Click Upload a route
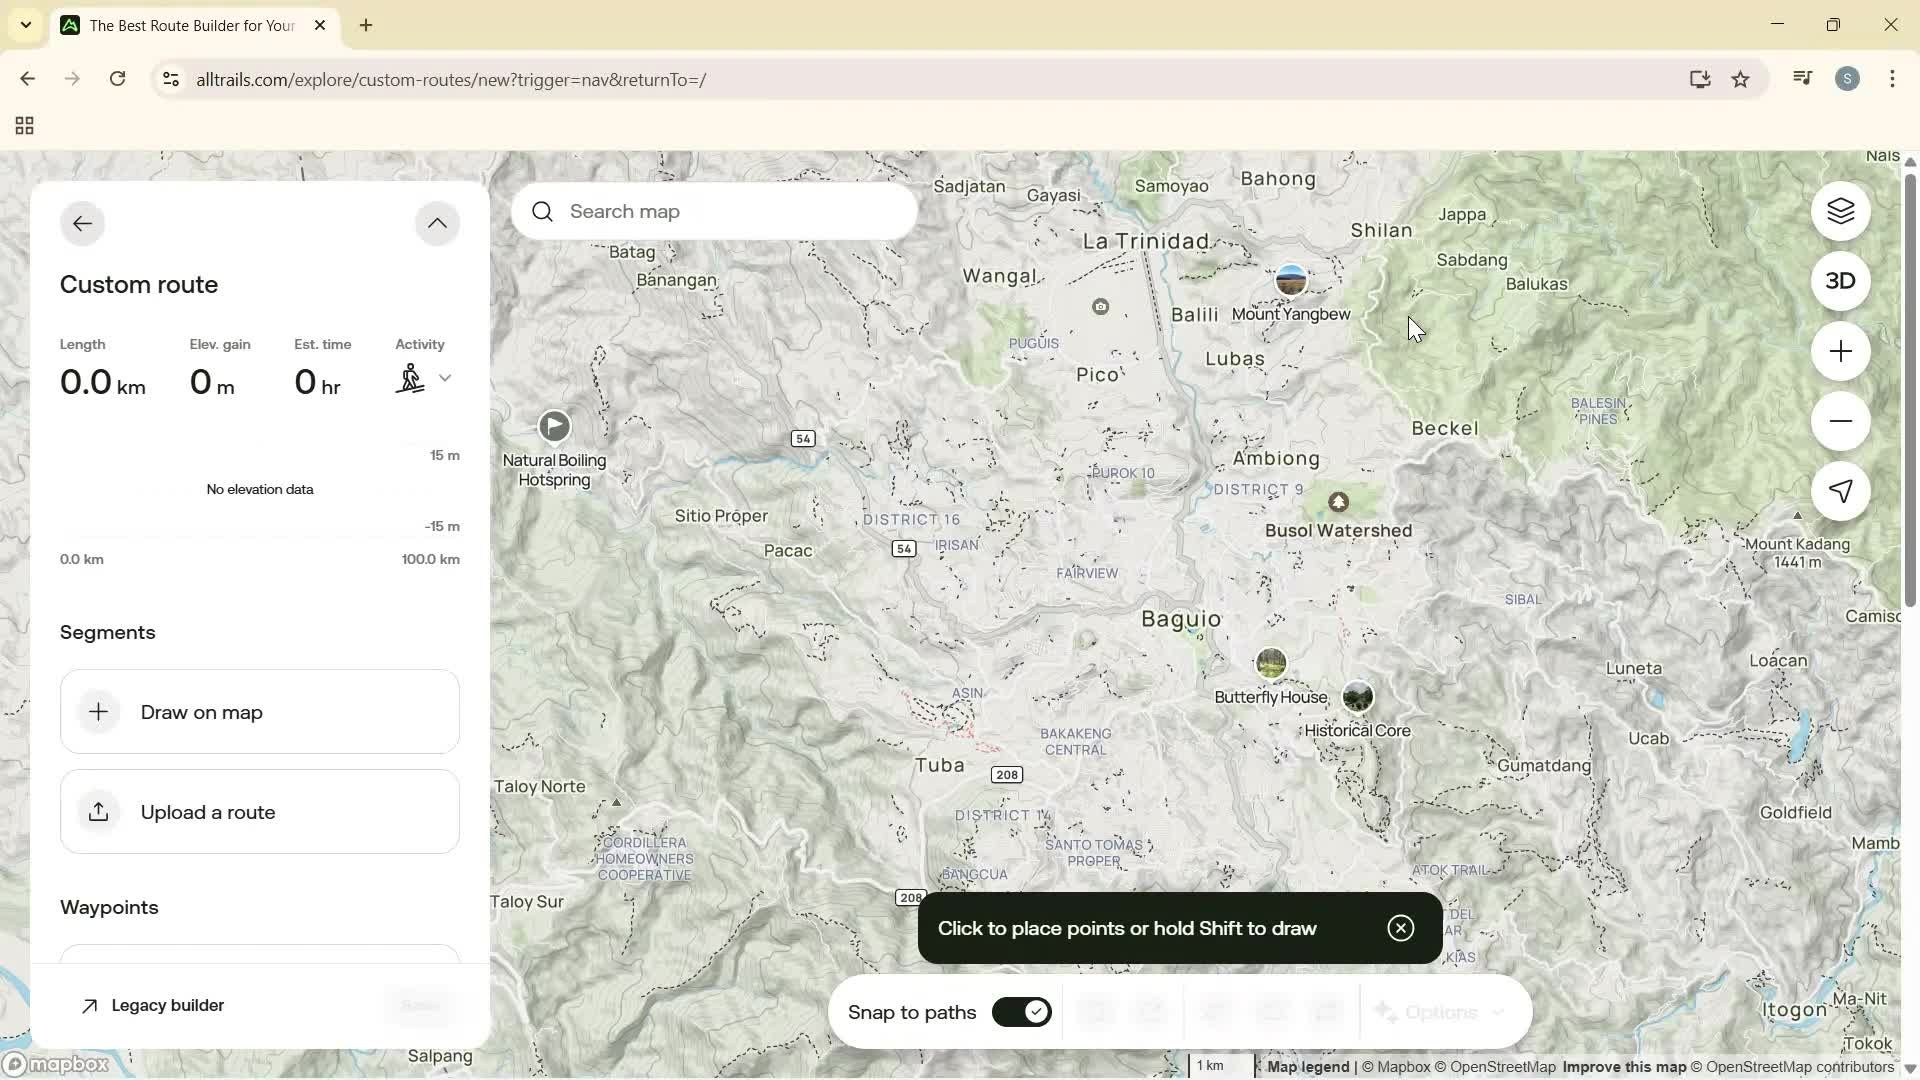This screenshot has width=1920, height=1080. pyautogui.click(x=259, y=811)
